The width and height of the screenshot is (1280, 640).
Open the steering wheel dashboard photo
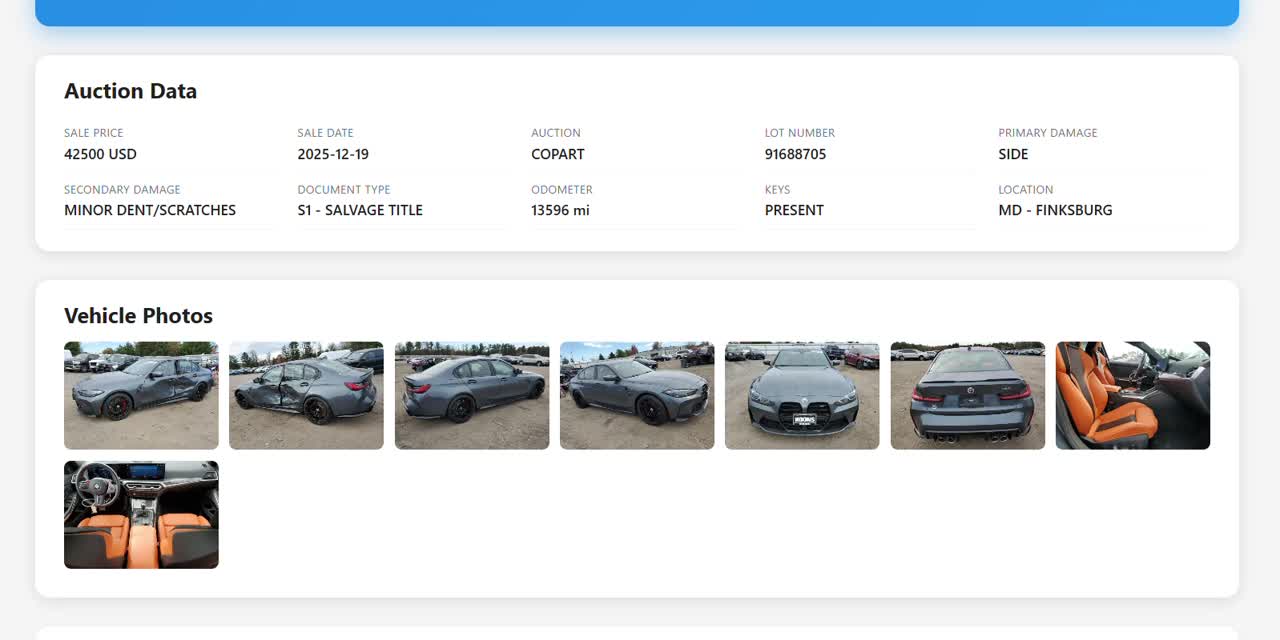tap(141, 515)
